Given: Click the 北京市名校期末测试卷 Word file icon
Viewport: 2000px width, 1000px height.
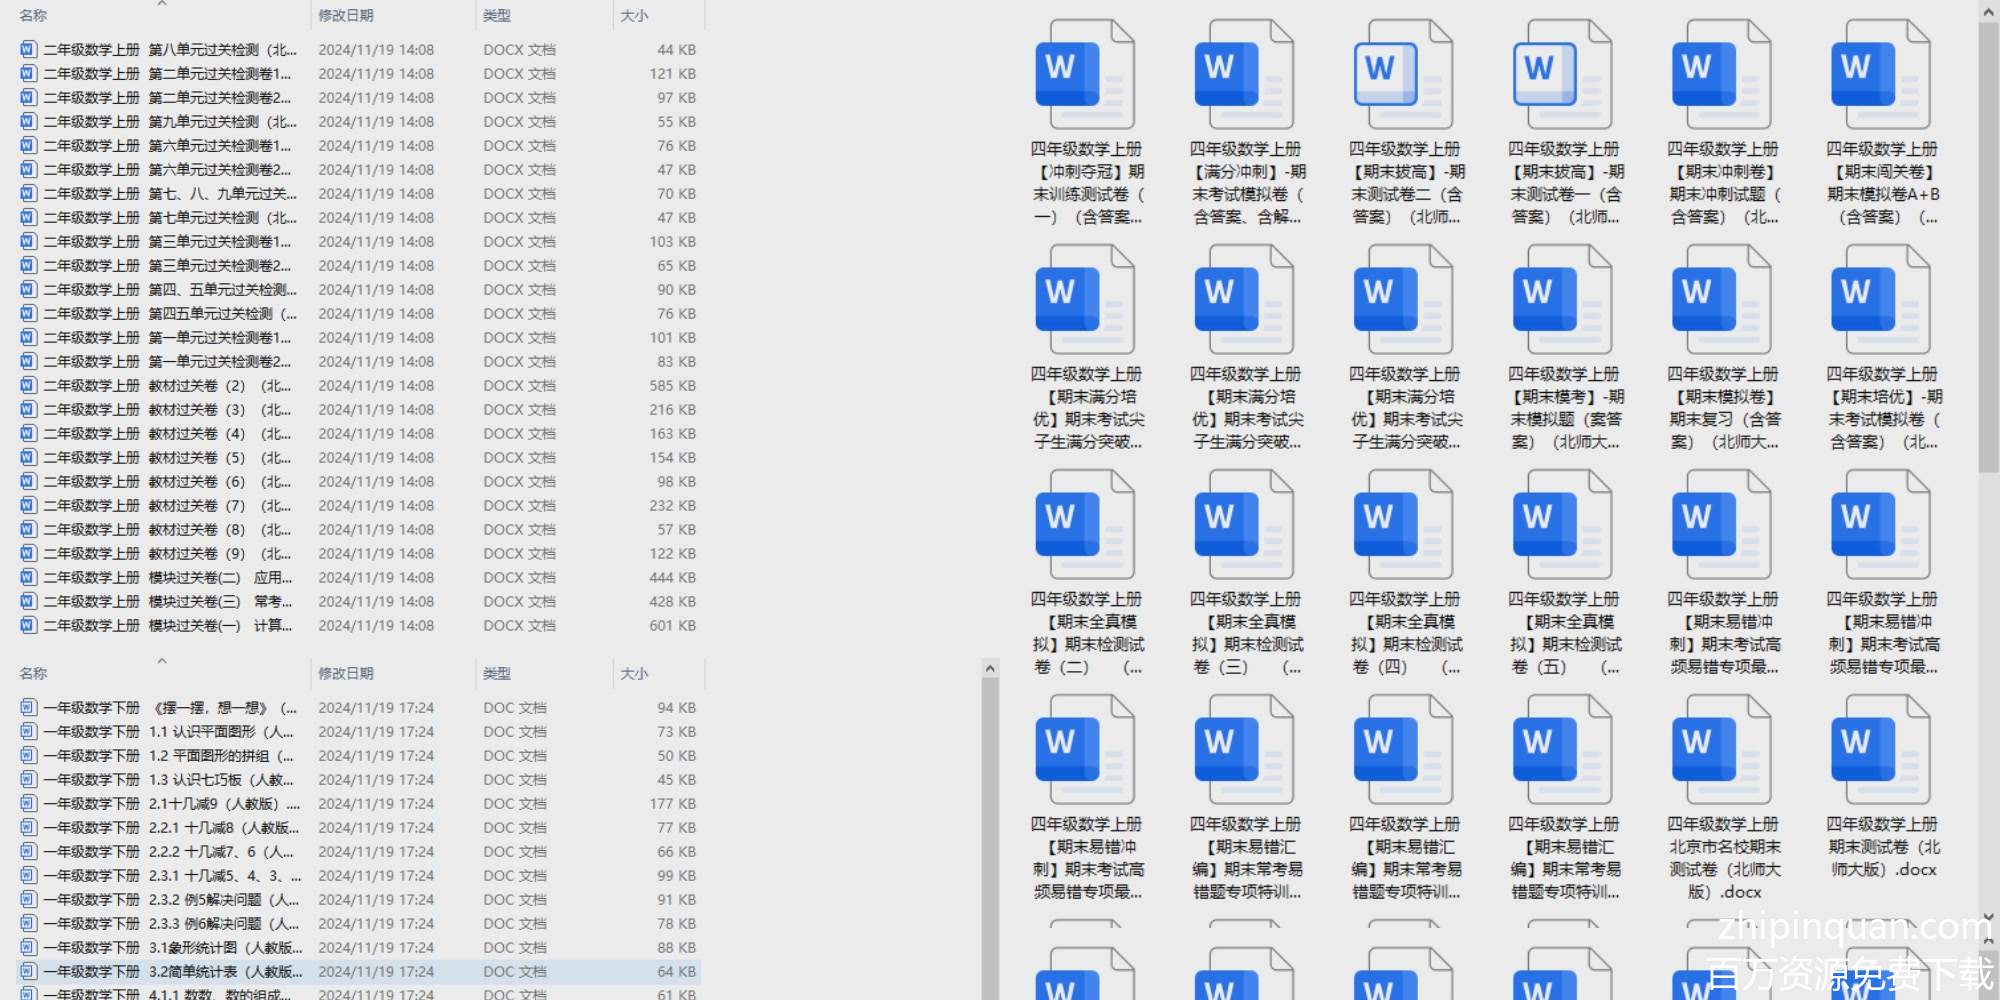Looking at the screenshot, I should pyautogui.click(x=1721, y=751).
